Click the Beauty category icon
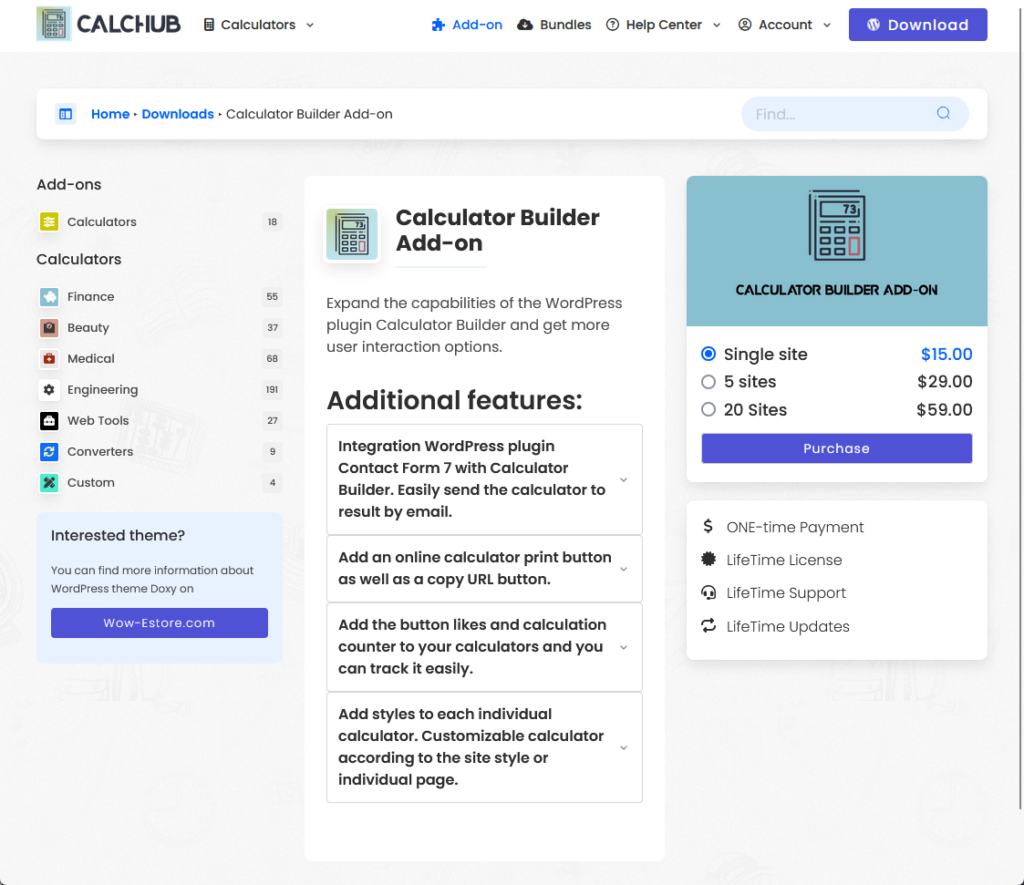 tap(49, 328)
